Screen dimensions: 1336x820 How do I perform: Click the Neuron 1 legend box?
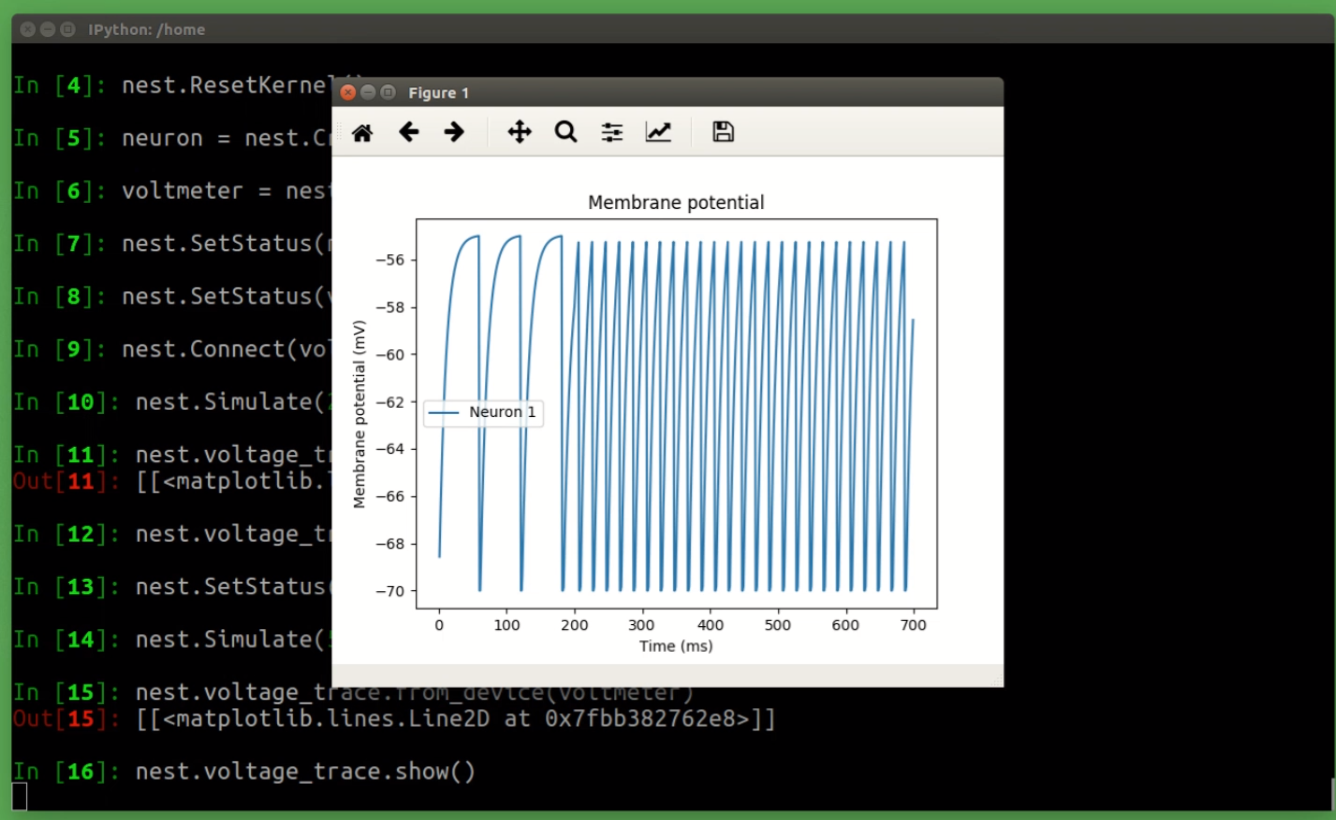[x=484, y=412]
